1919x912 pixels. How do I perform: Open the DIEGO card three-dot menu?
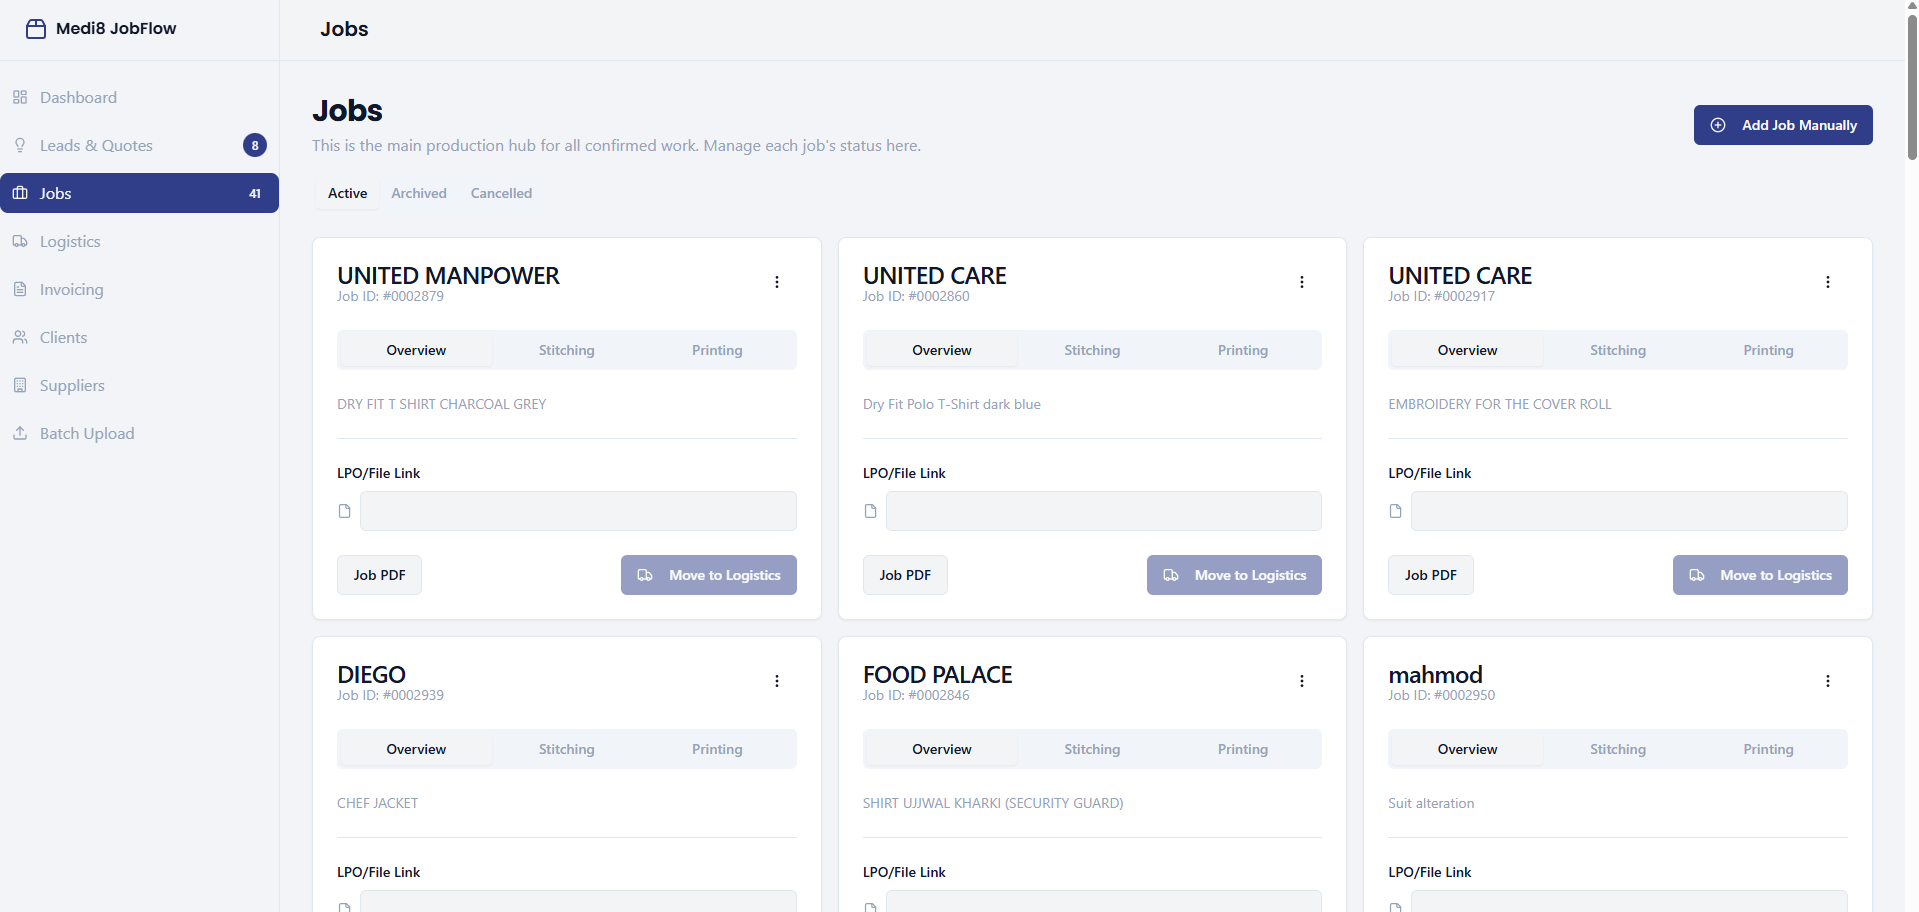[777, 681]
